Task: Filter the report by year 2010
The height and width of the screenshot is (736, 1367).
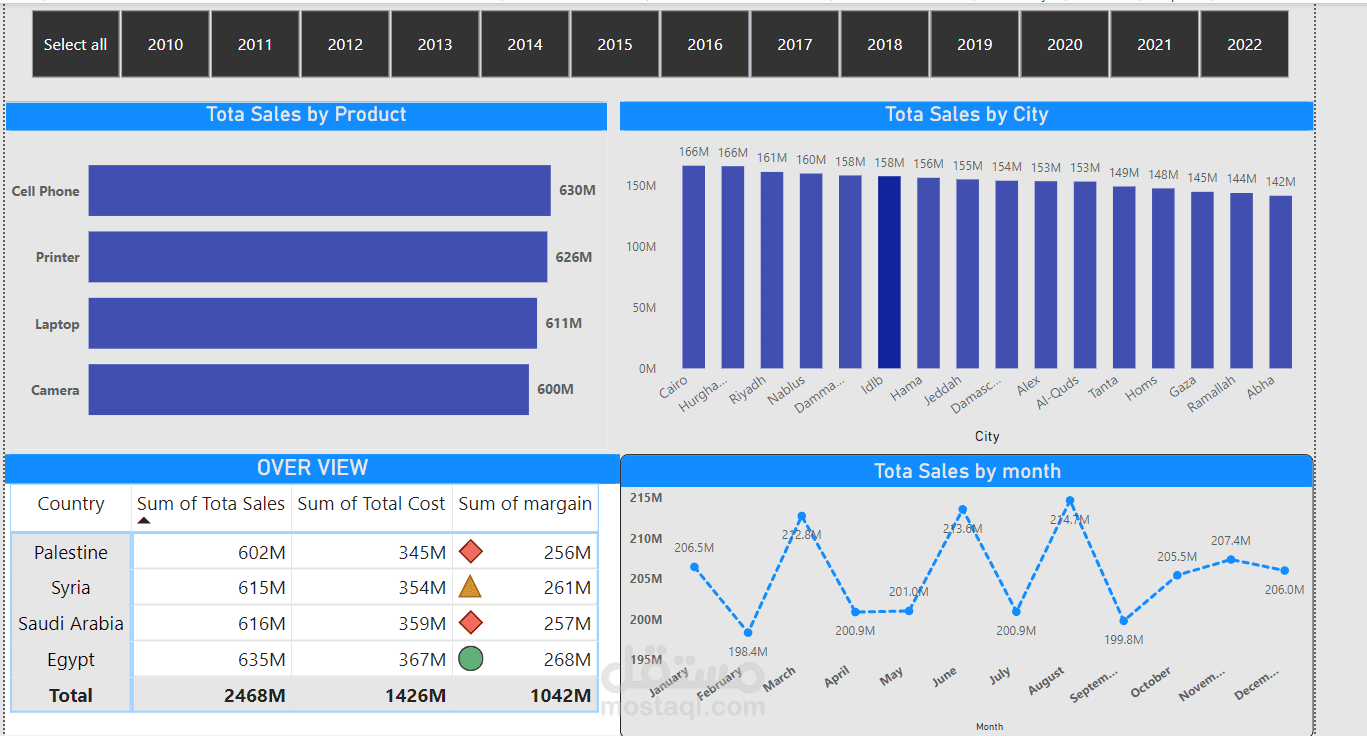Action: [165, 44]
